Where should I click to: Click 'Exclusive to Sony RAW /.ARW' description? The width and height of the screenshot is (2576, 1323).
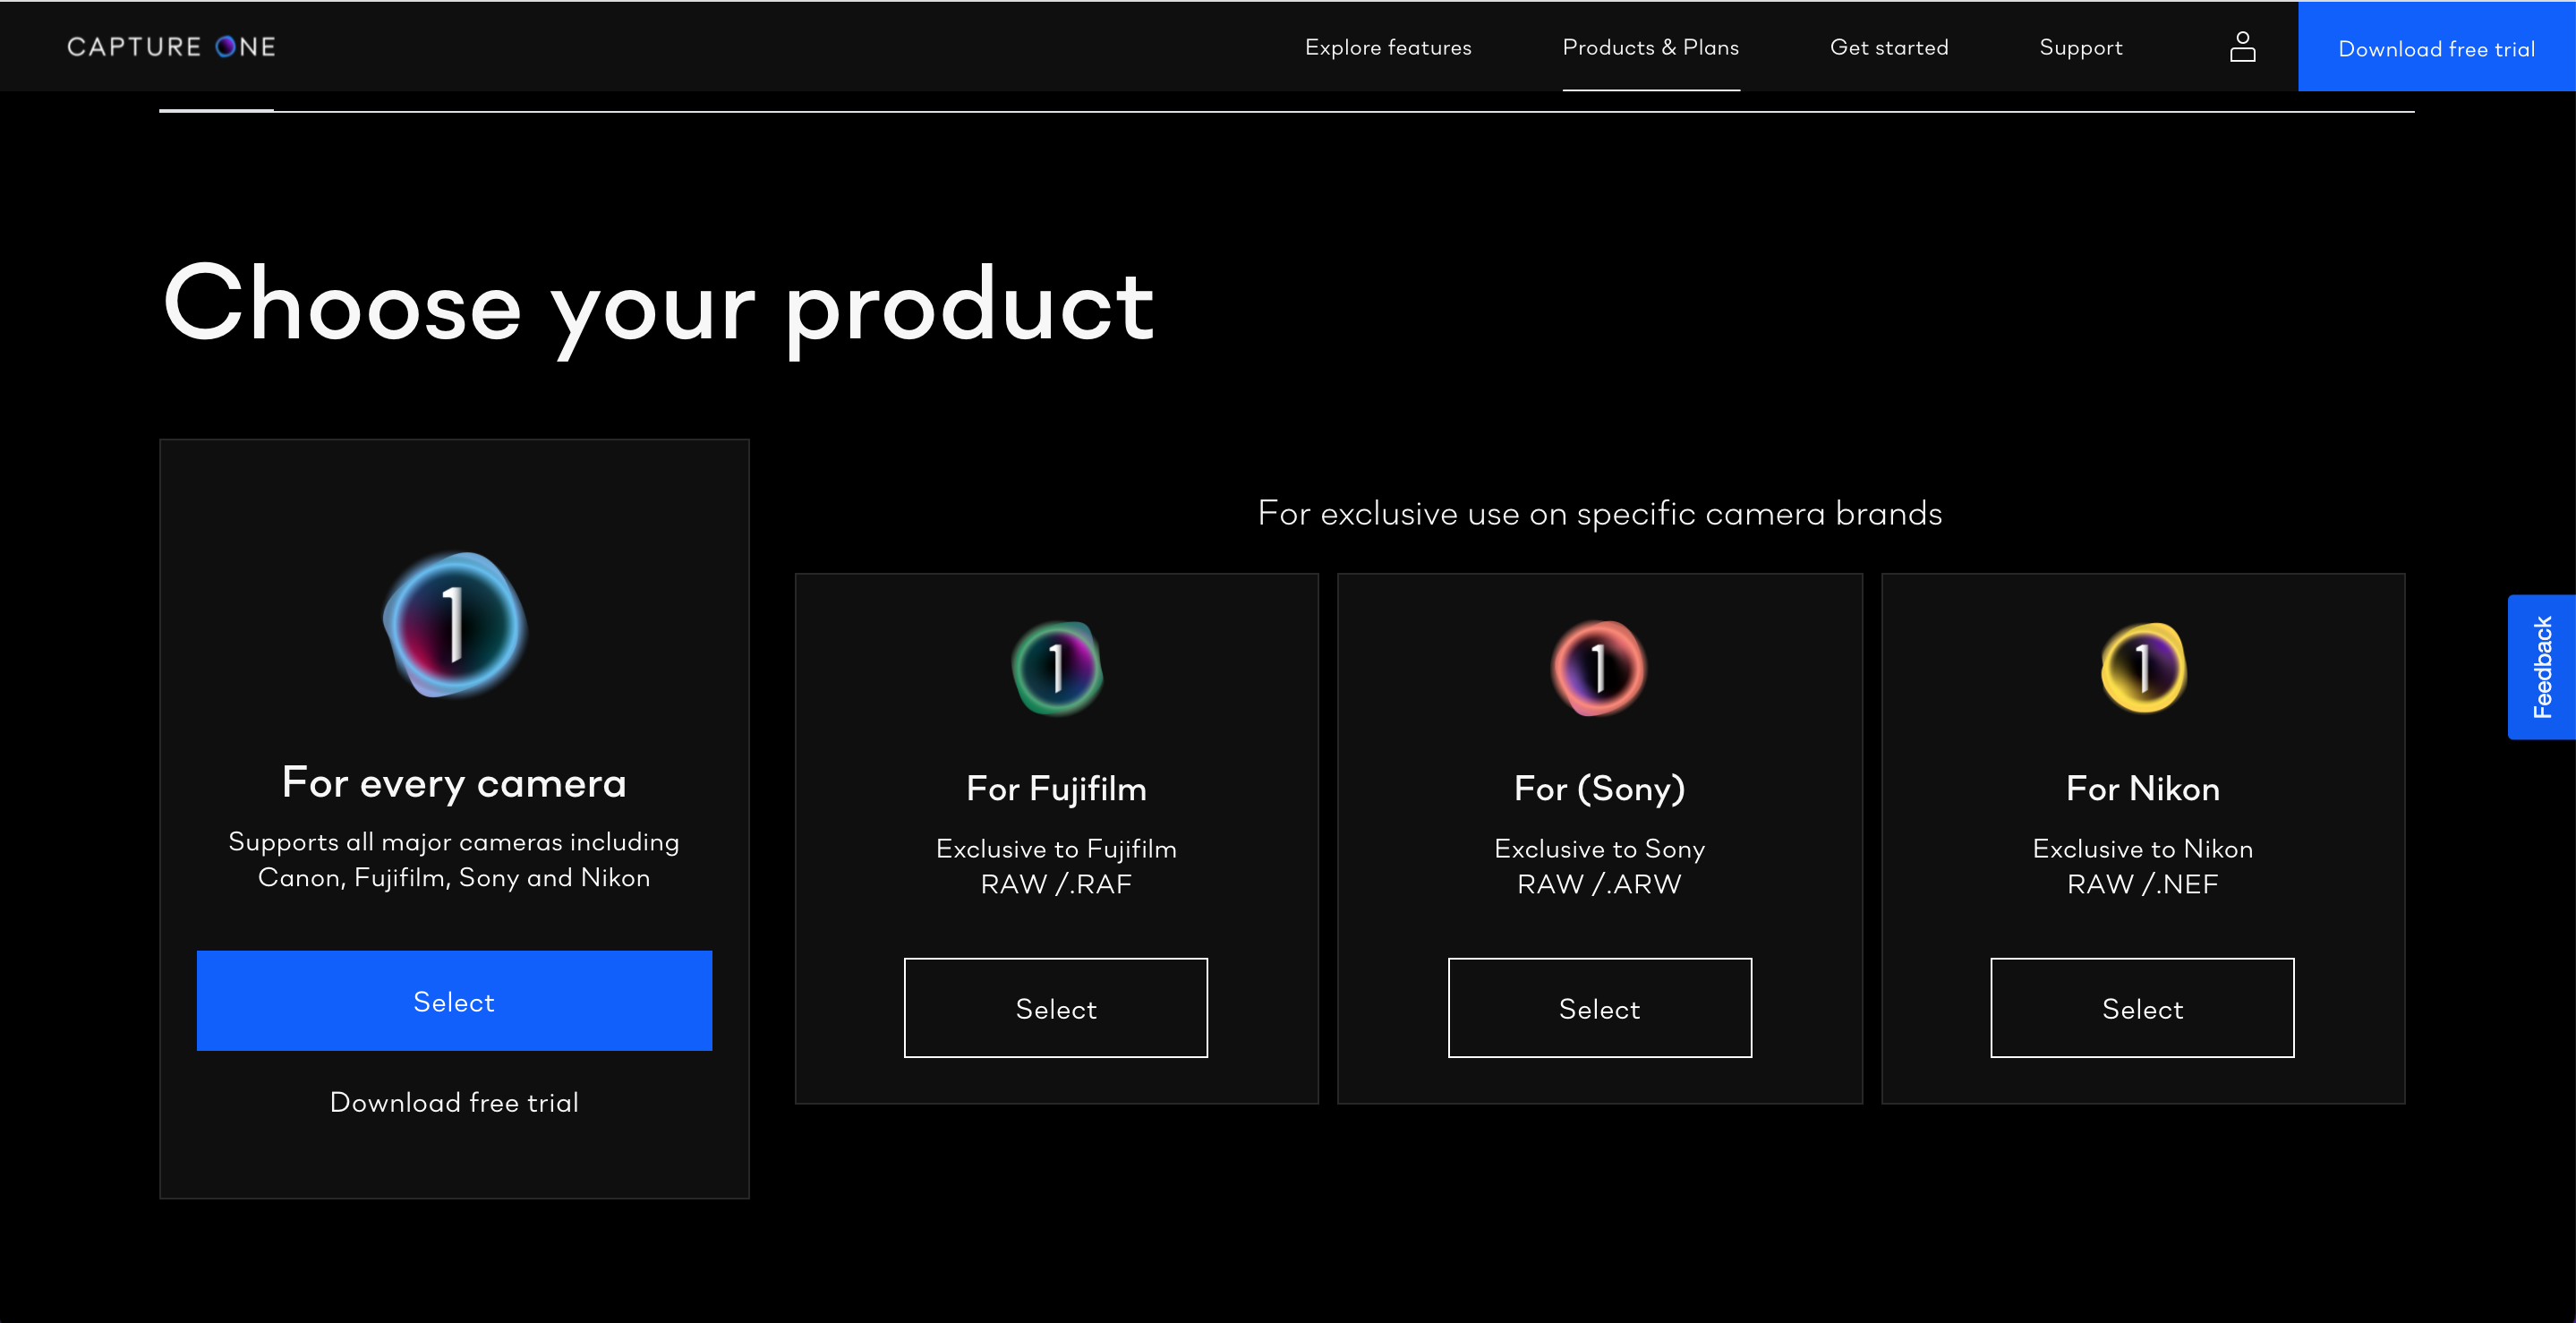coord(1600,866)
